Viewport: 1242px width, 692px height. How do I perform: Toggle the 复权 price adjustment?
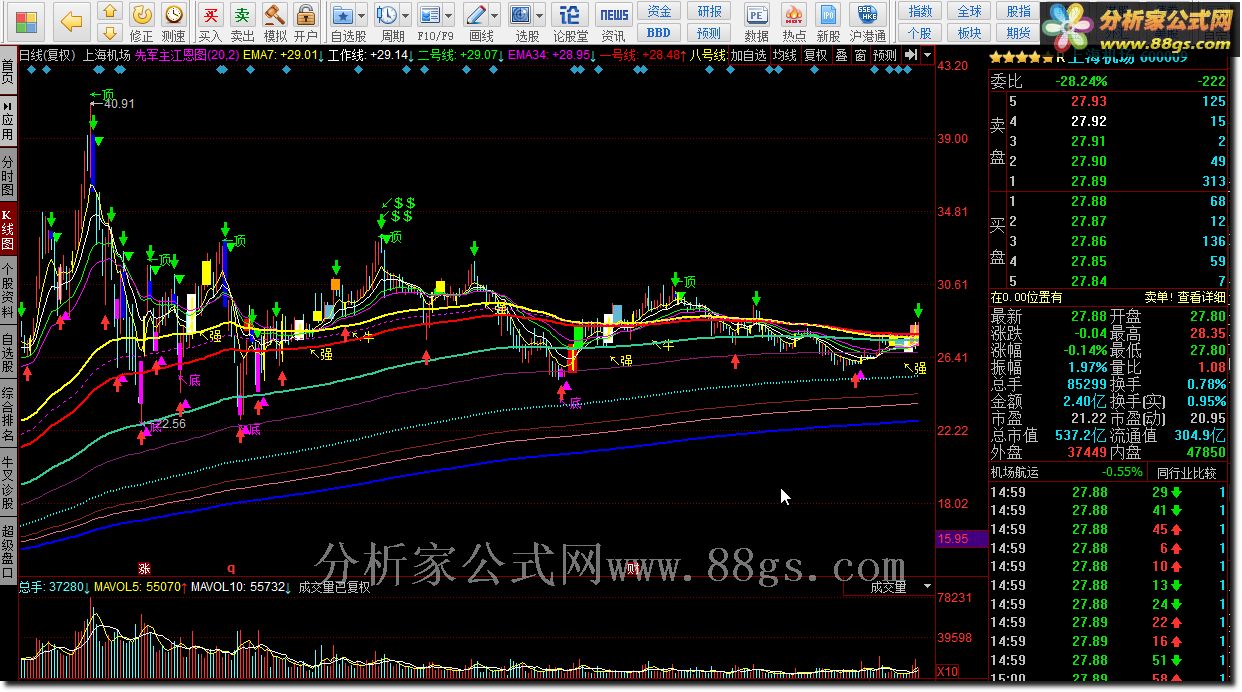[x=816, y=55]
